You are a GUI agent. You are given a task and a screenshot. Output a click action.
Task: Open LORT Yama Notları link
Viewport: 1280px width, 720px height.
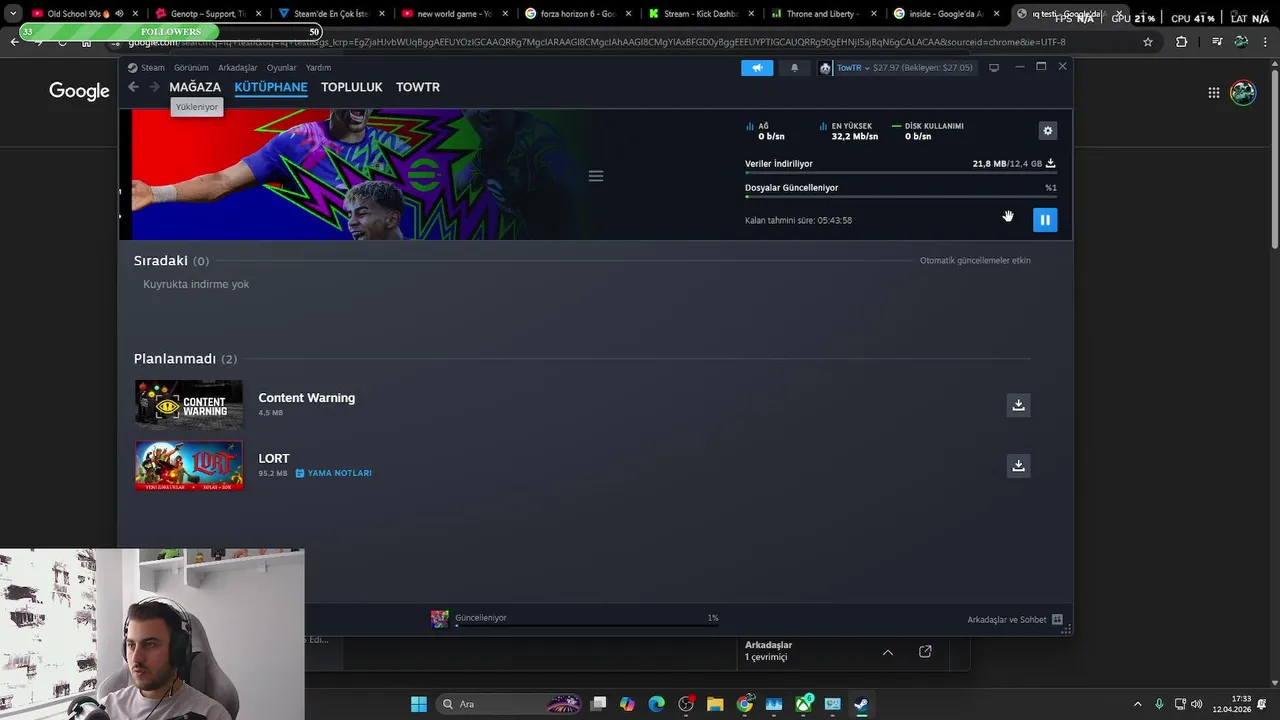click(333, 473)
